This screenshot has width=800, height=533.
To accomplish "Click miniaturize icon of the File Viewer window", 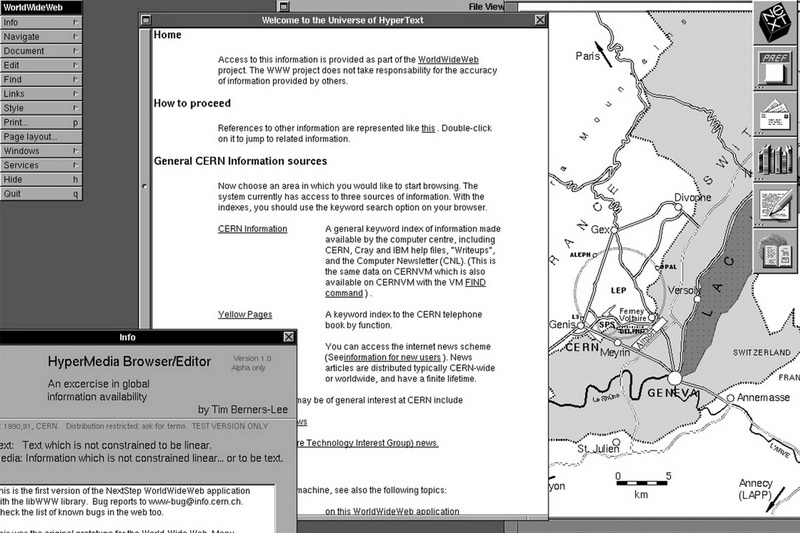I will pos(284,6).
